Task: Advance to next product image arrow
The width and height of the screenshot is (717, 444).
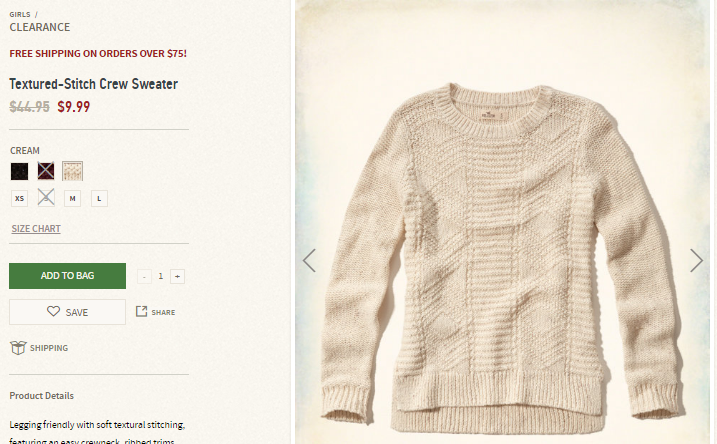Action: point(696,261)
